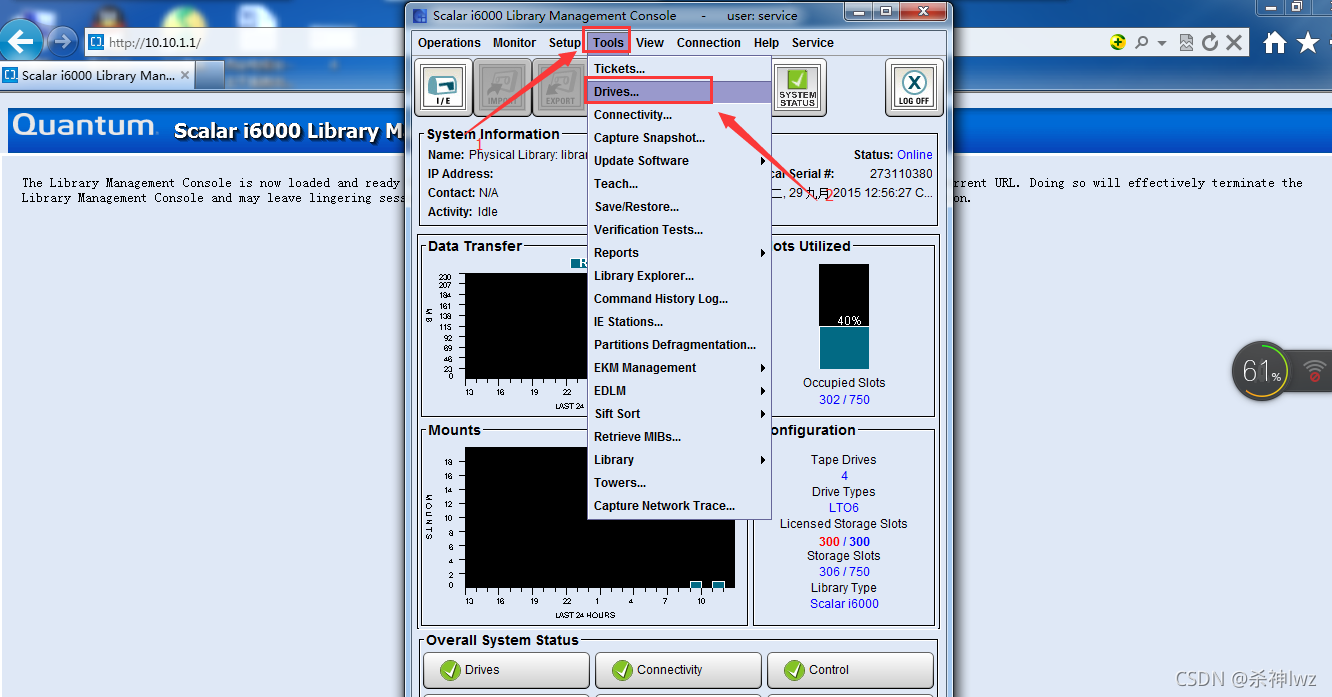Select IE Stations... menu entry
This screenshot has width=1332, height=697.
pos(679,322)
